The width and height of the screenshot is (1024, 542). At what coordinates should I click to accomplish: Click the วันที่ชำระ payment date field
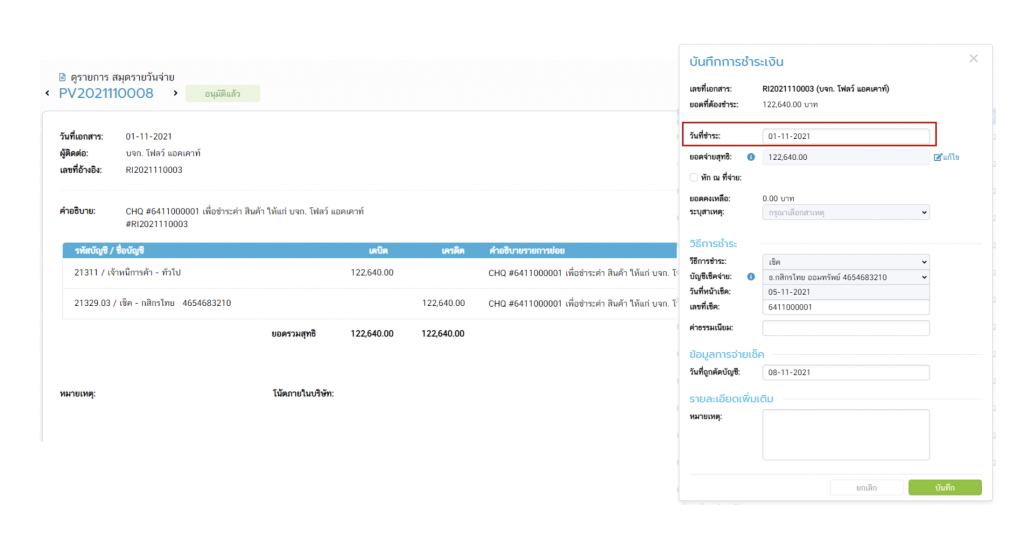(x=845, y=135)
